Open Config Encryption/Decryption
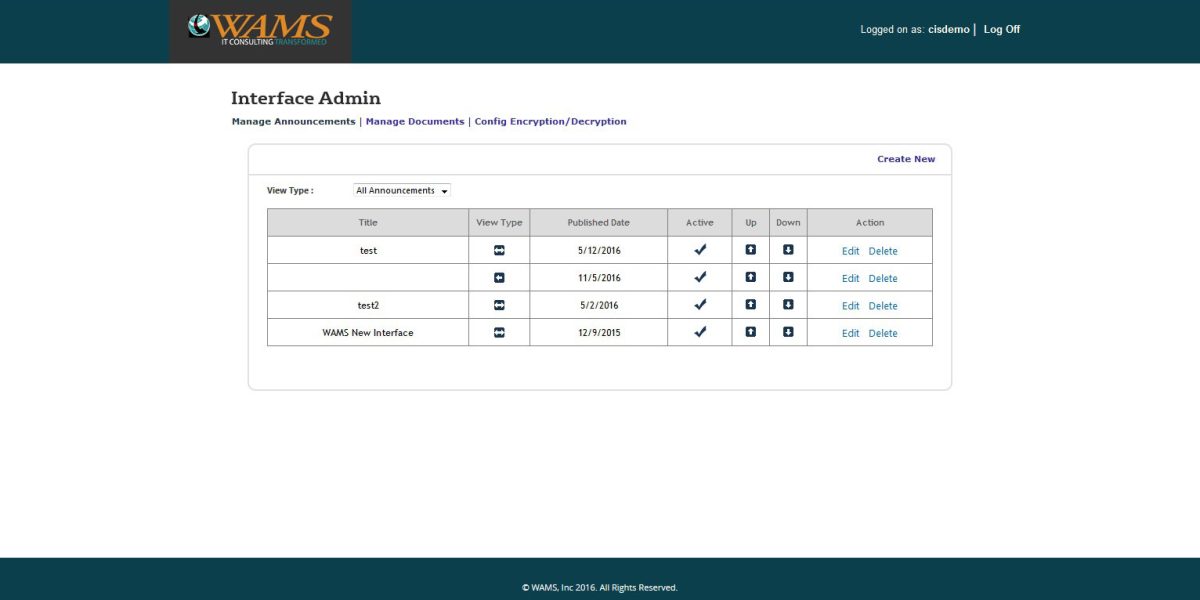Image resolution: width=1200 pixels, height=600 pixels. tap(550, 121)
